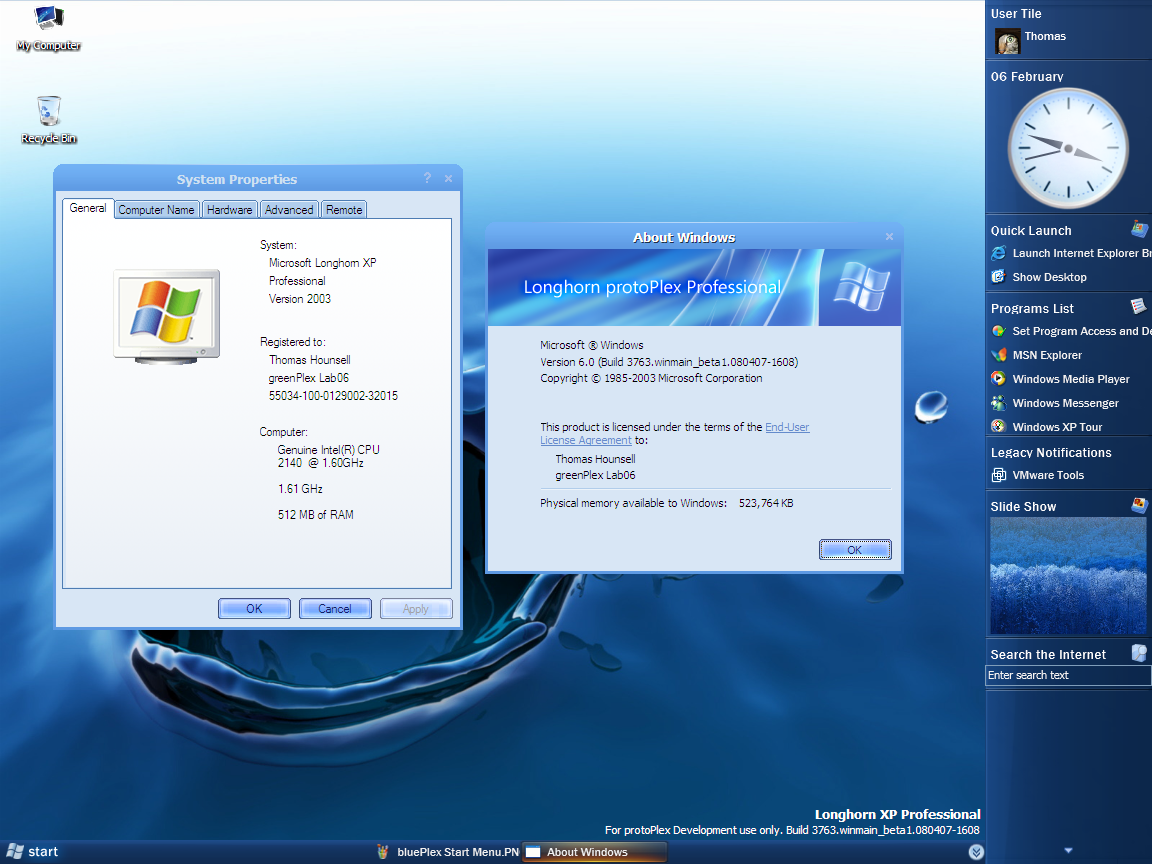Open the MSN Explorer label
The image size is (1152, 864).
coord(1047,356)
